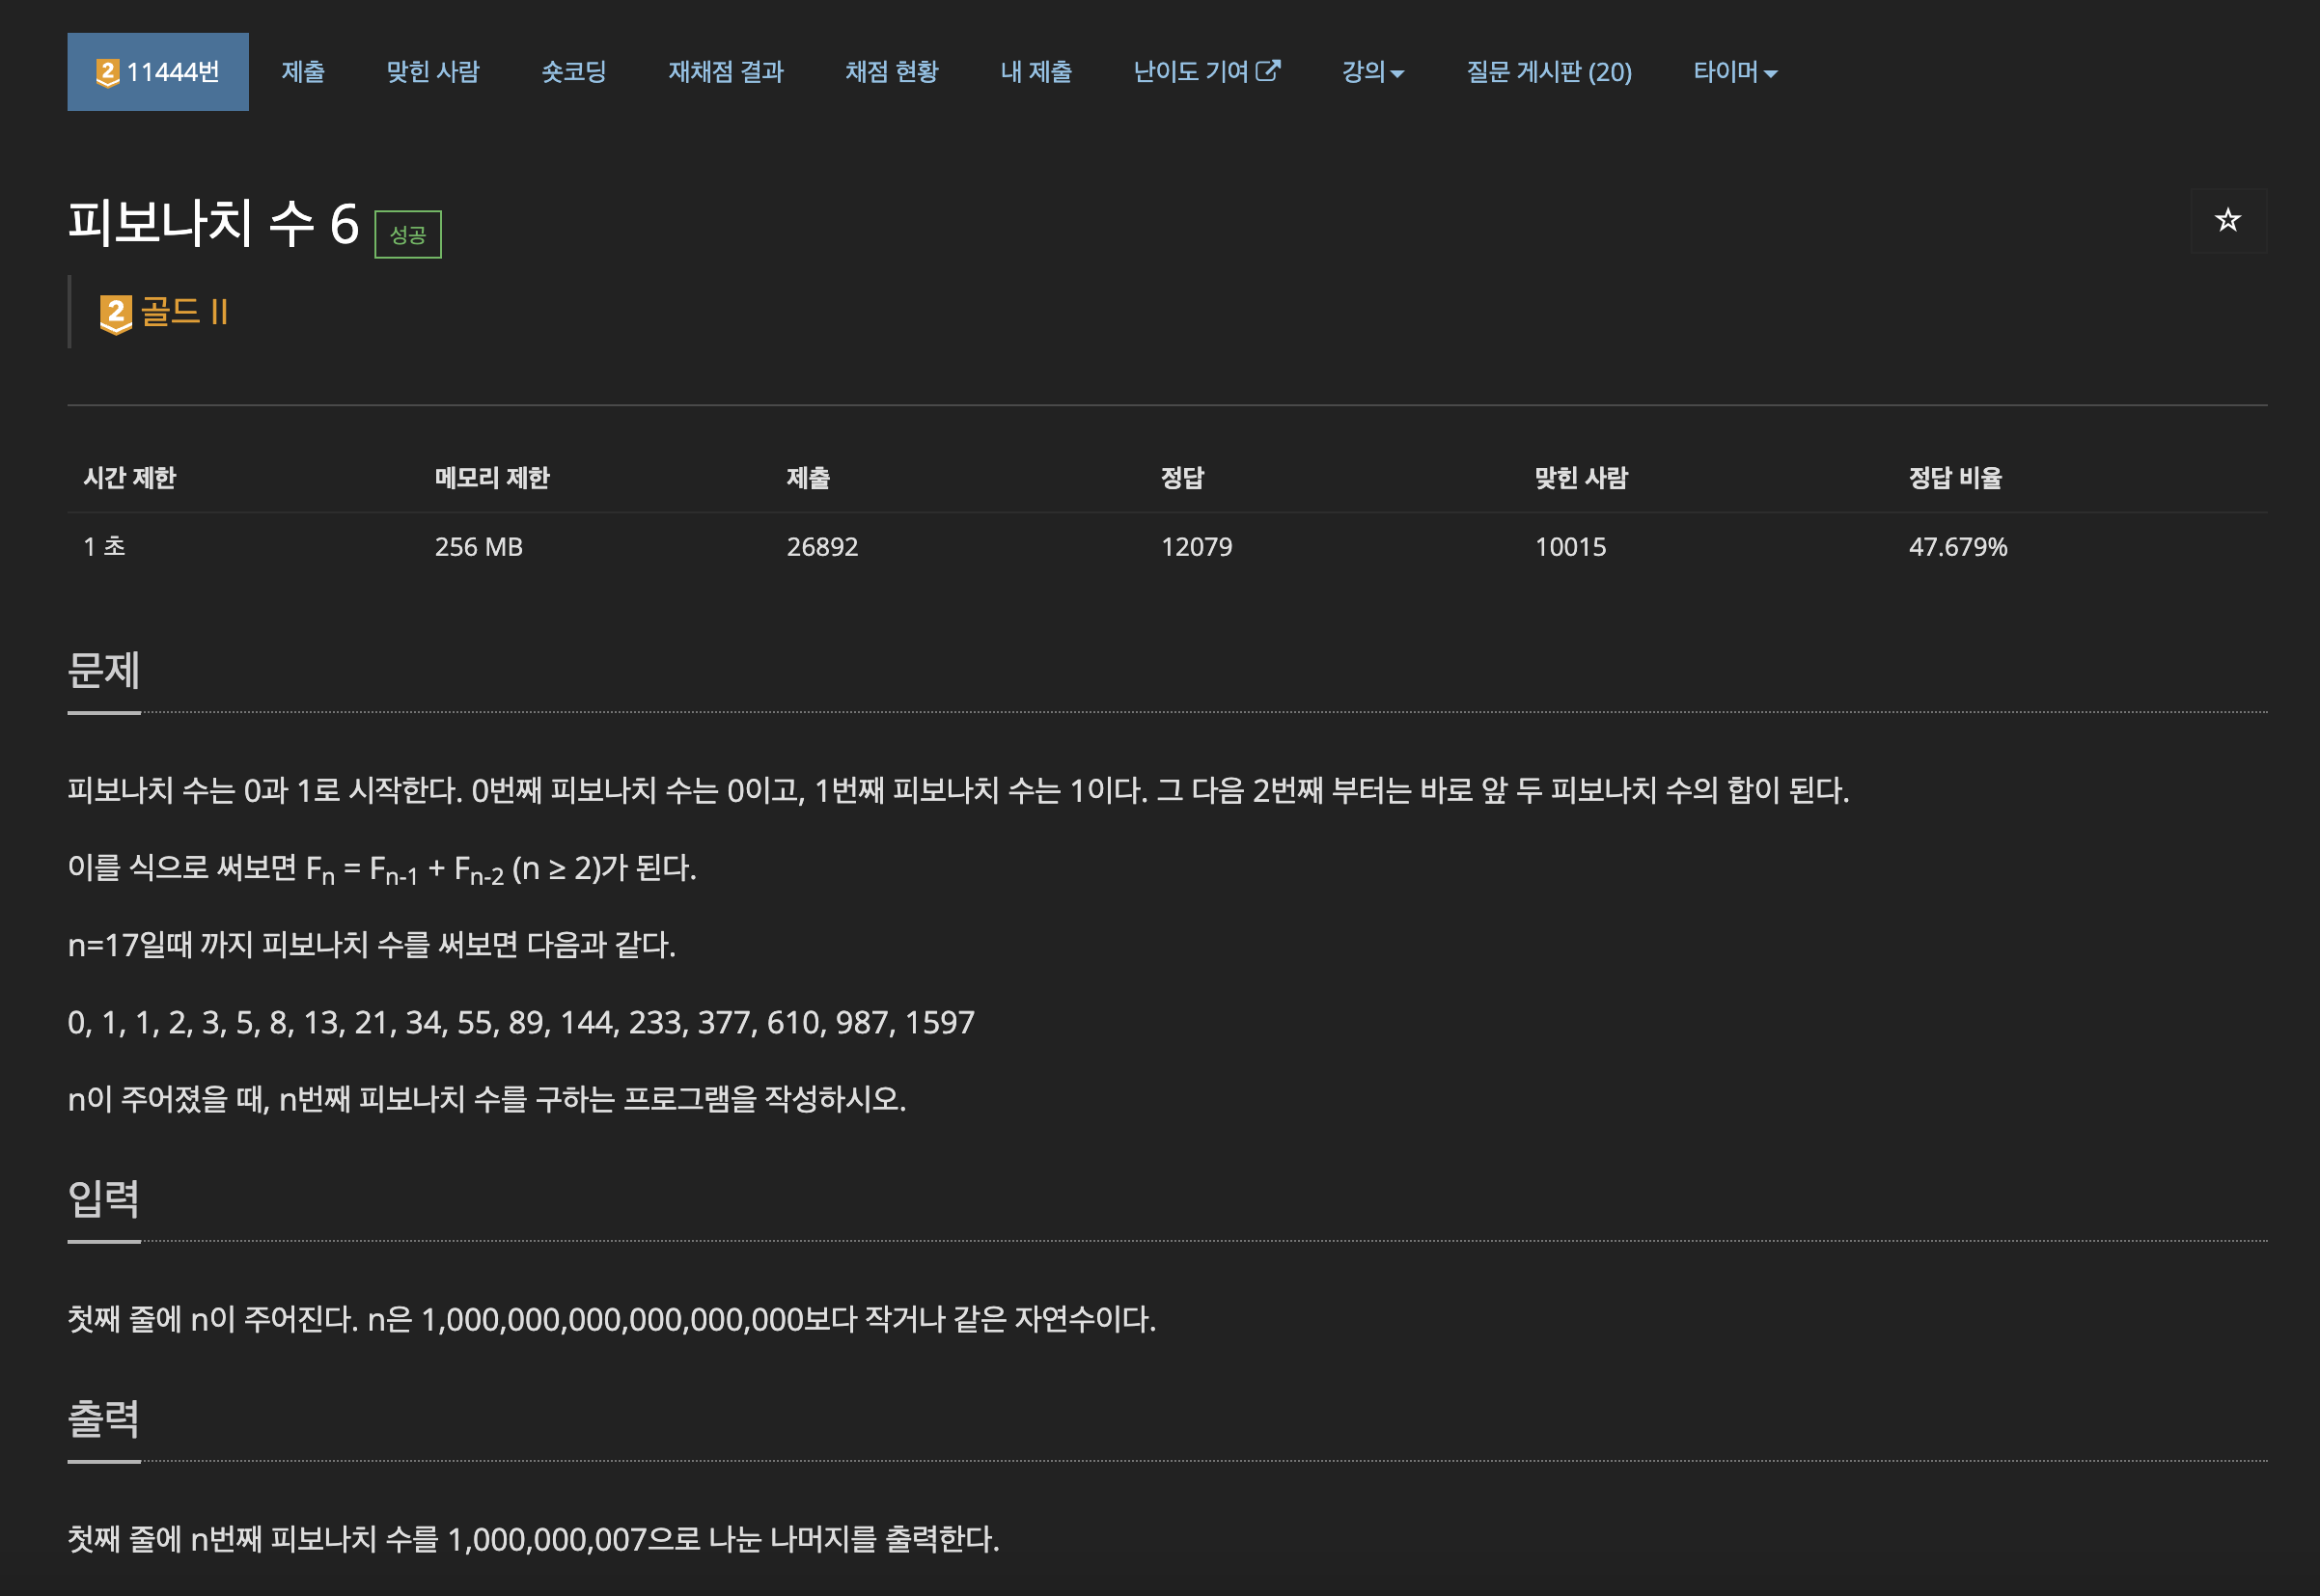Expand the 강의 dropdown menu
The image size is (2320, 1596).
coord(1372,72)
